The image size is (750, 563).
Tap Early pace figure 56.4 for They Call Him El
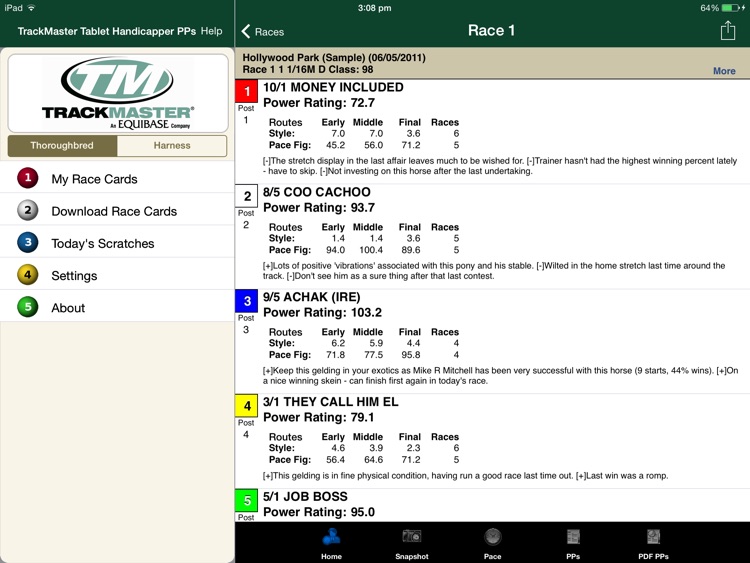(x=335, y=459)
